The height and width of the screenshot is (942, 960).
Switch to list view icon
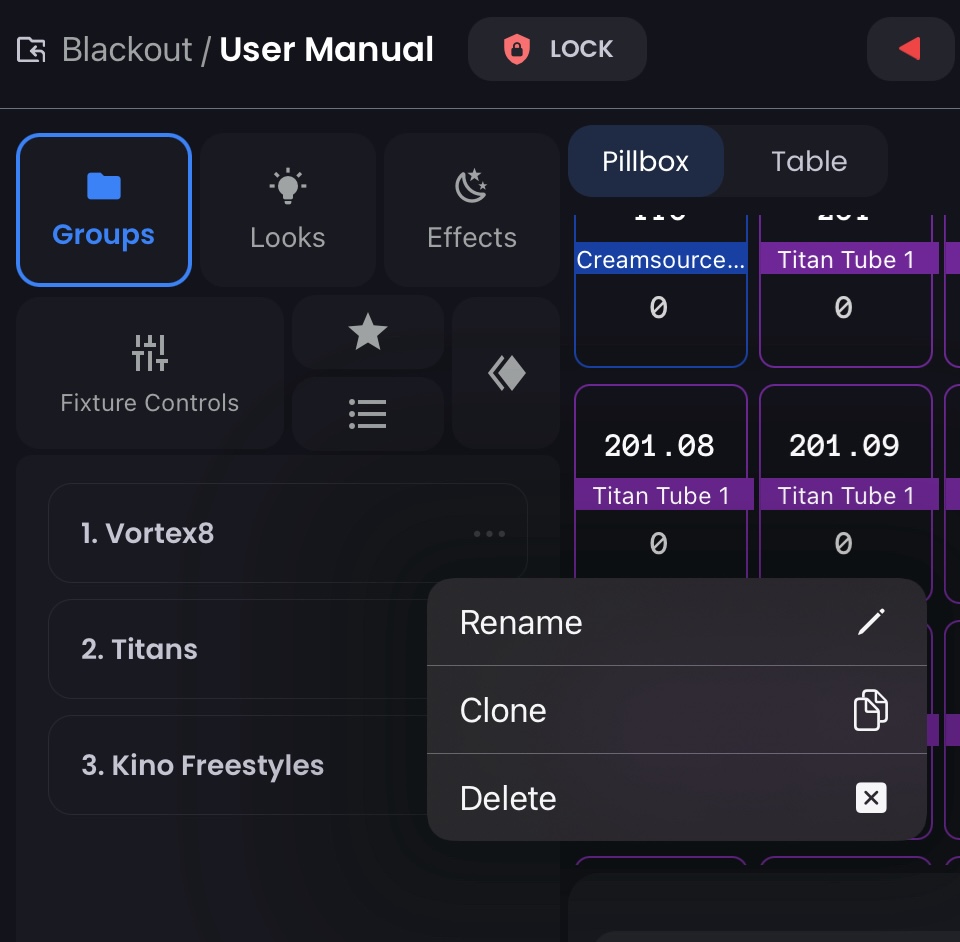coord(367,413)
